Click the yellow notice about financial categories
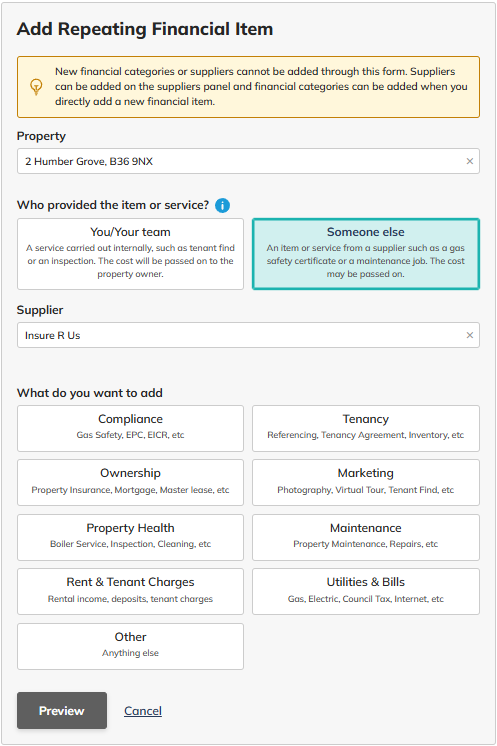The width and height of the screenshot is (497, 746). tap(248, 87)
